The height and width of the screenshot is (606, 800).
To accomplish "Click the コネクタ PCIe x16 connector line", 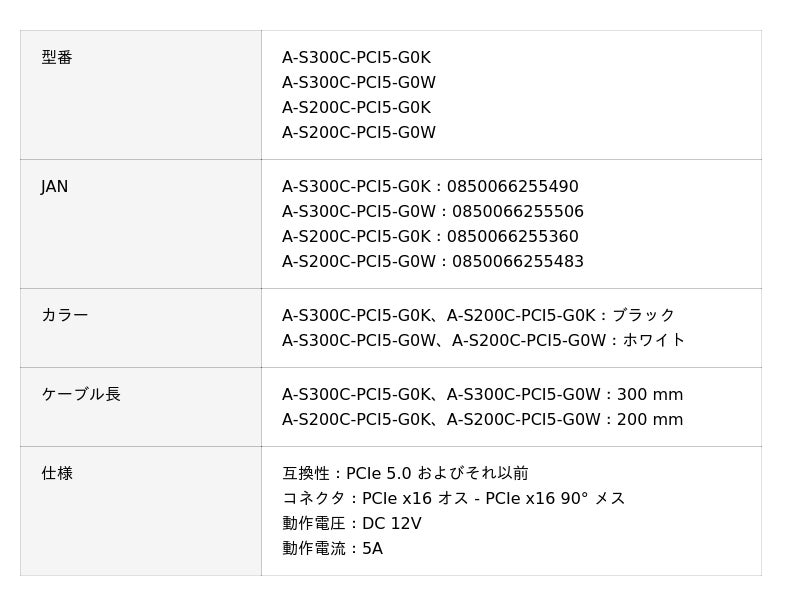I will (x=454, y=499).
